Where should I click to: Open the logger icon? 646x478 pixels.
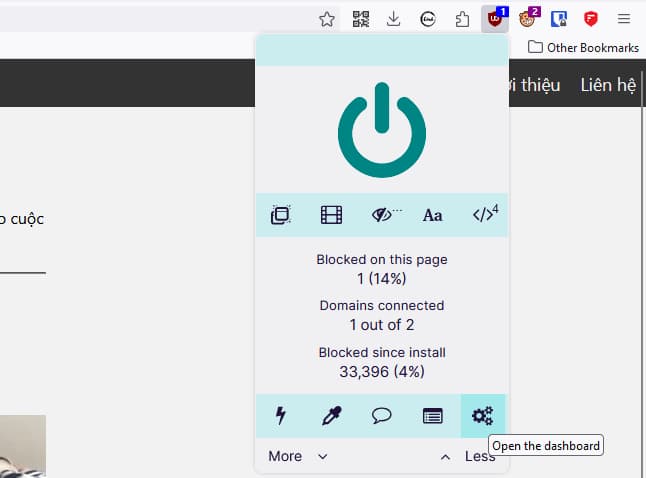(x=433, y=416)
